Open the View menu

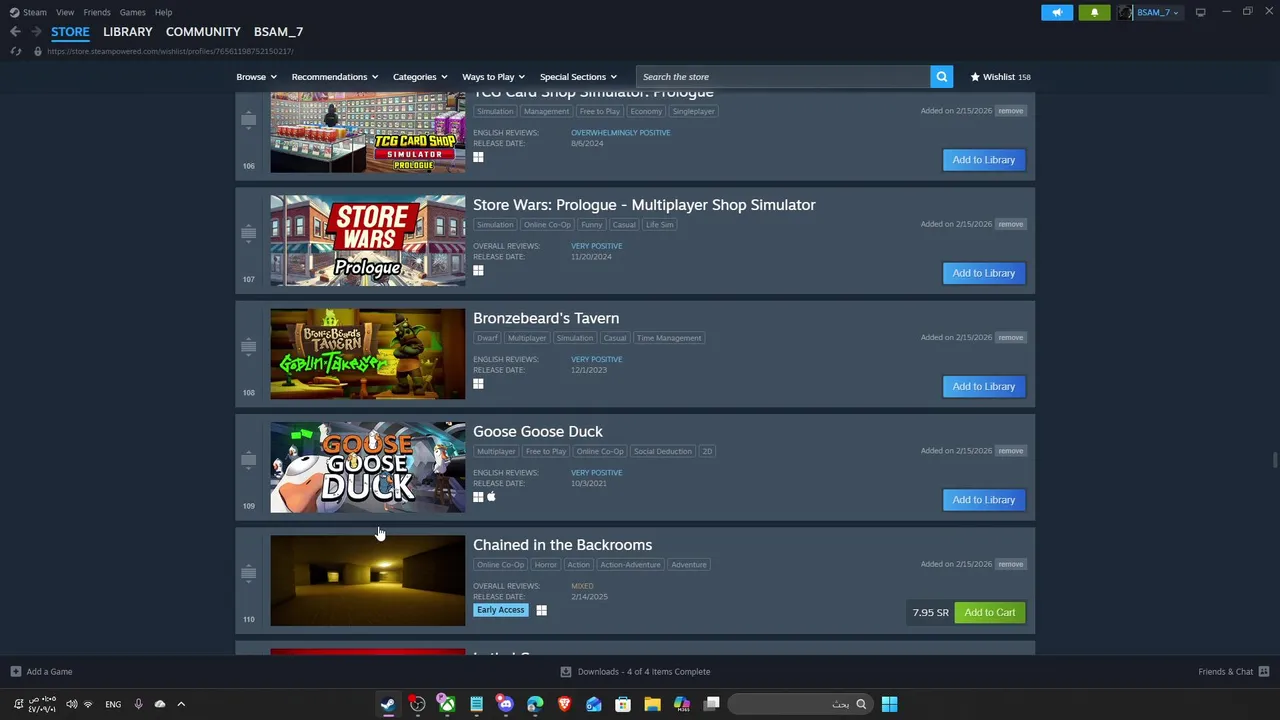[x=65, y=12]
